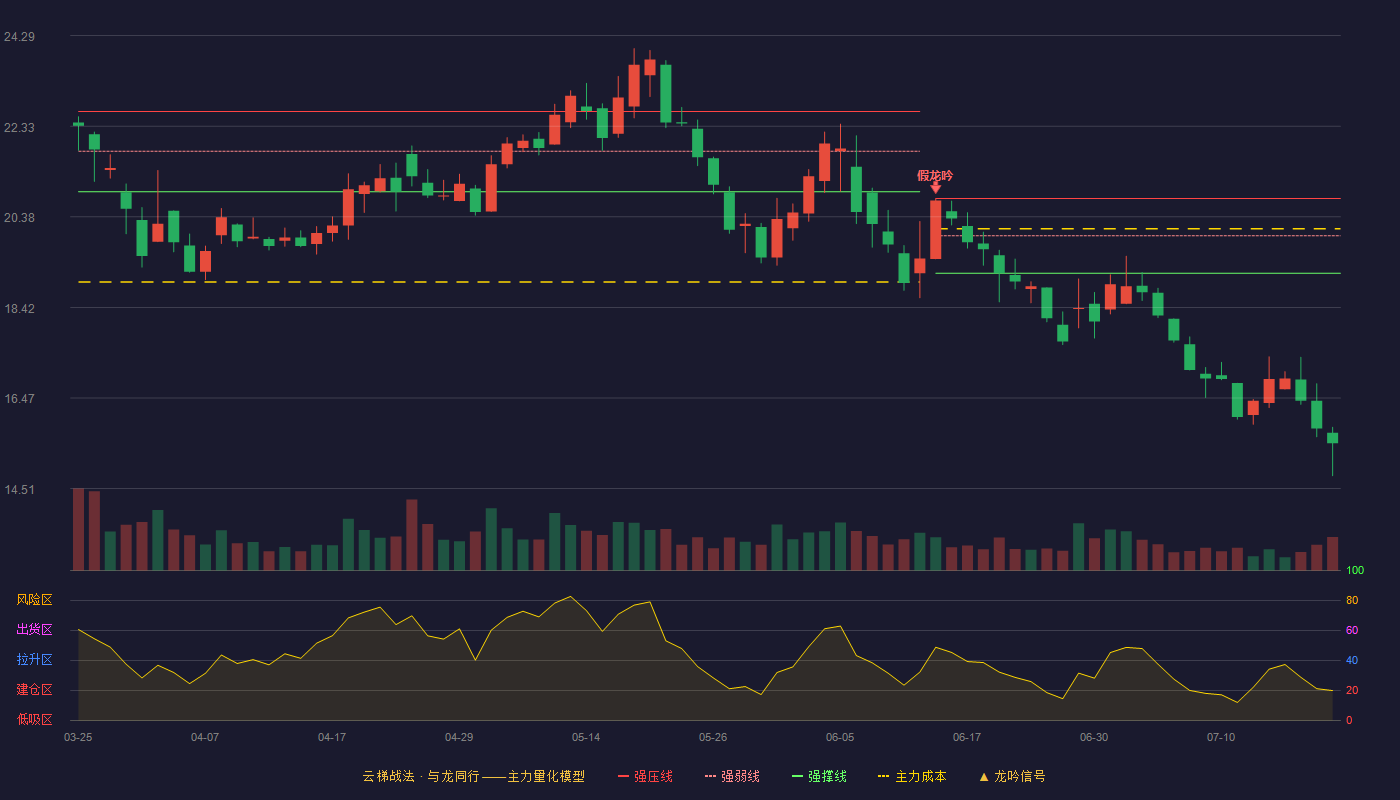Toggle the 主力成本 legend entry
This screenshot has width=1400, height=800.
point(912,776)
